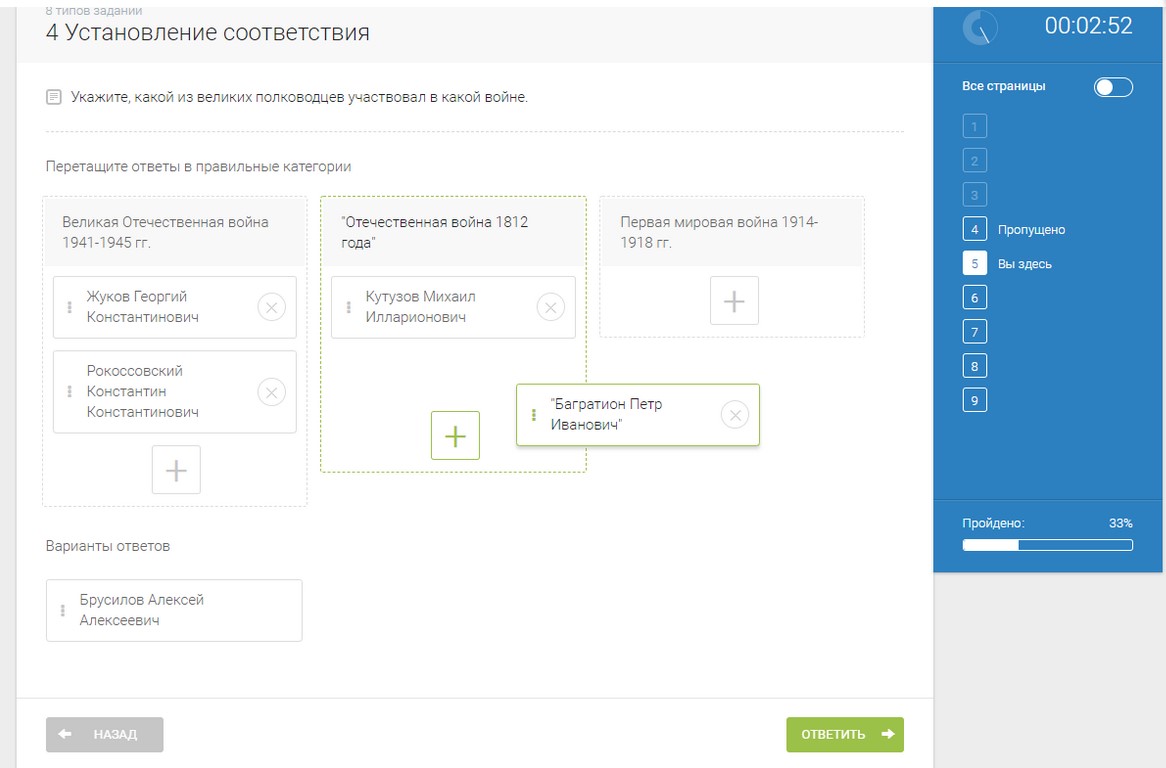Jump to page 1 in navigator
The height and width of the screenshot is (768, 1166).
pyautogui.click(x=975, y=127)
